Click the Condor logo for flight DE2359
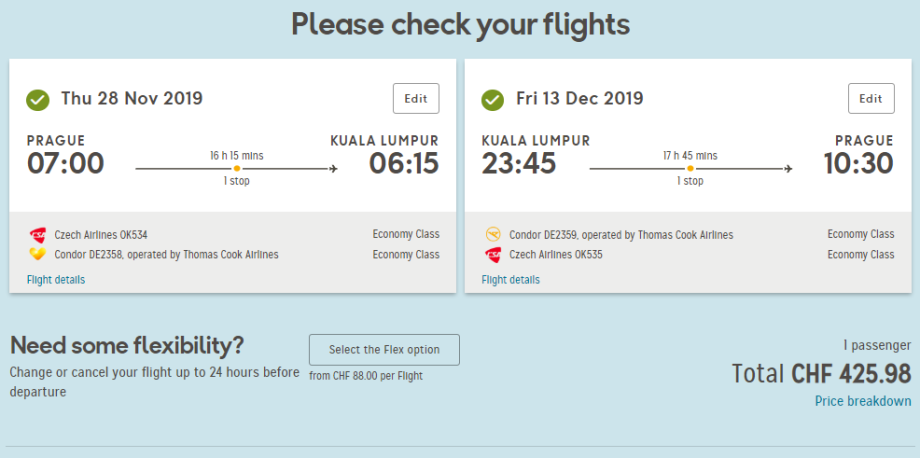920x458 pixels. [492, 235]
